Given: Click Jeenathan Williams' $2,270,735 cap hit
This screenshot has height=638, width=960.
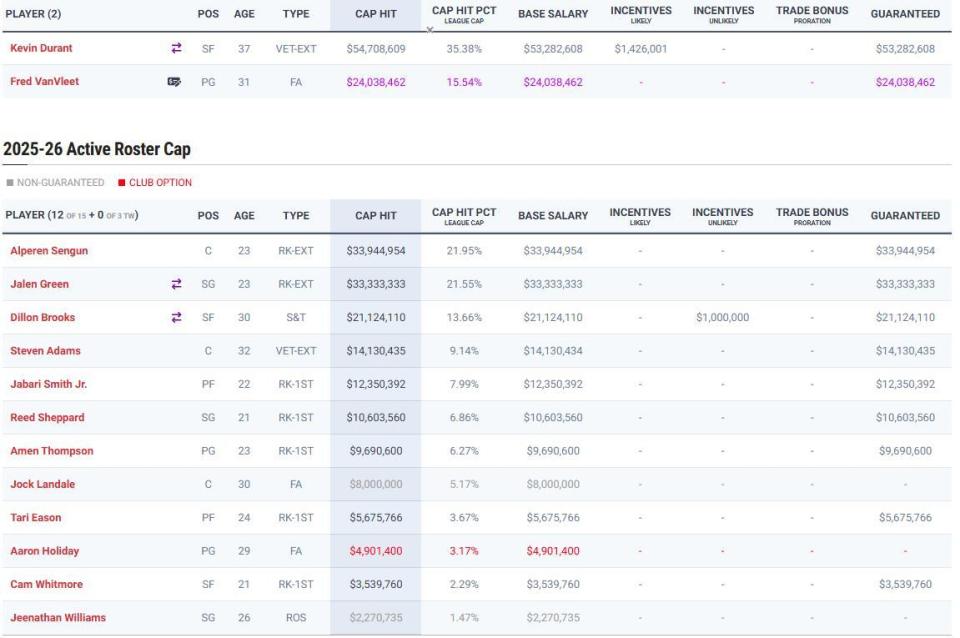Looking at the screenshot, I should [x=375, y=618].
